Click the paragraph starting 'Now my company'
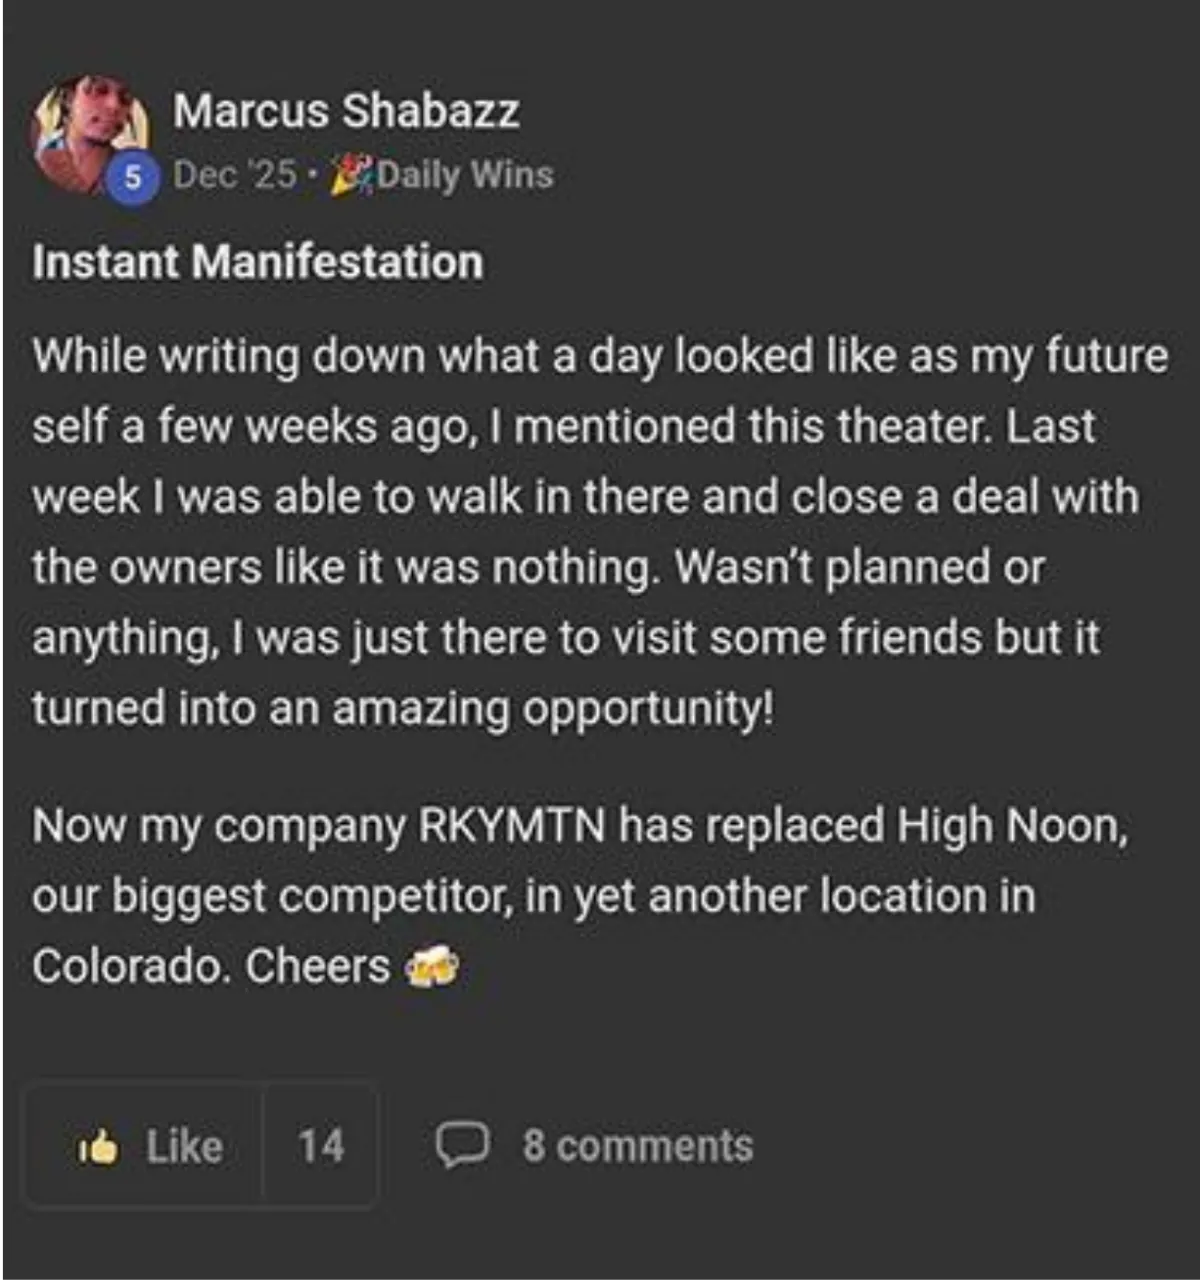 click(x=580, y=895)
